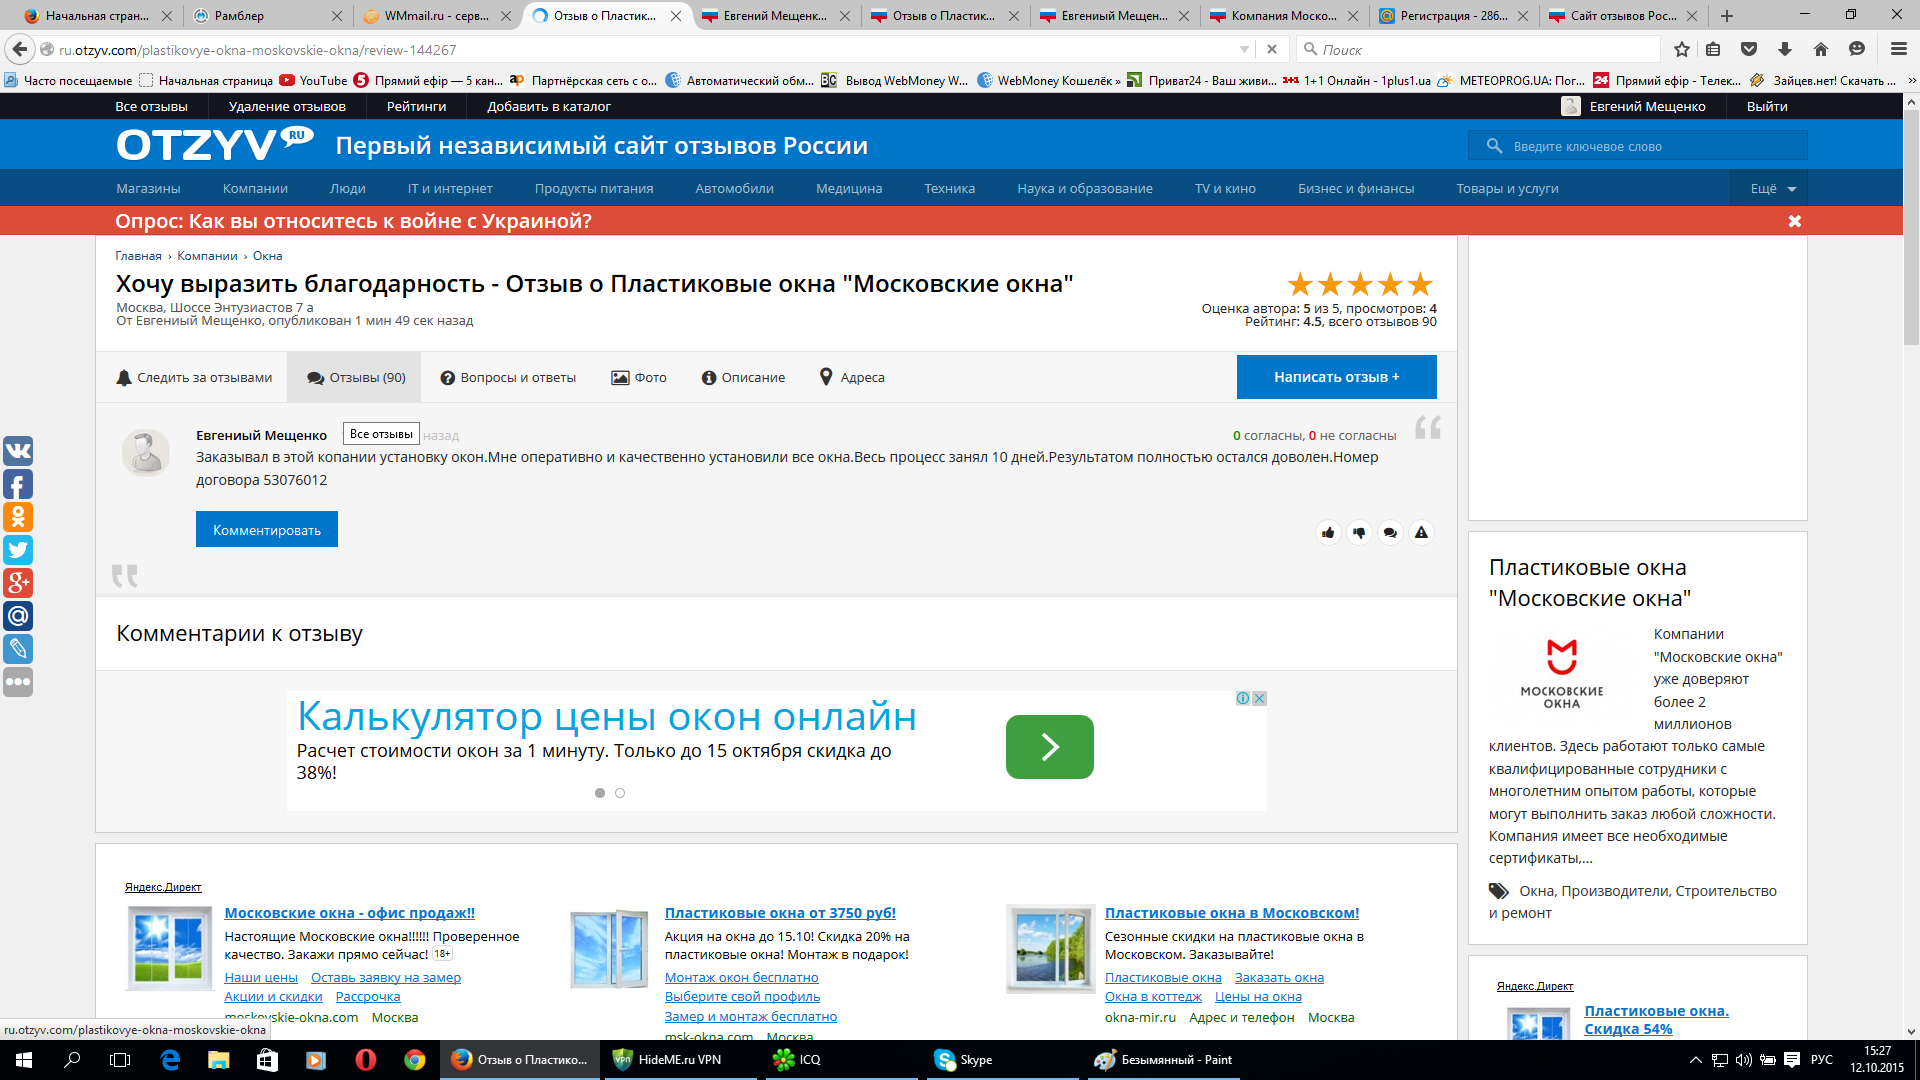The height and width of the screenshot is (1080, 1920).
Task: Open Opera from taskbar
Action: coord(365,1060)
